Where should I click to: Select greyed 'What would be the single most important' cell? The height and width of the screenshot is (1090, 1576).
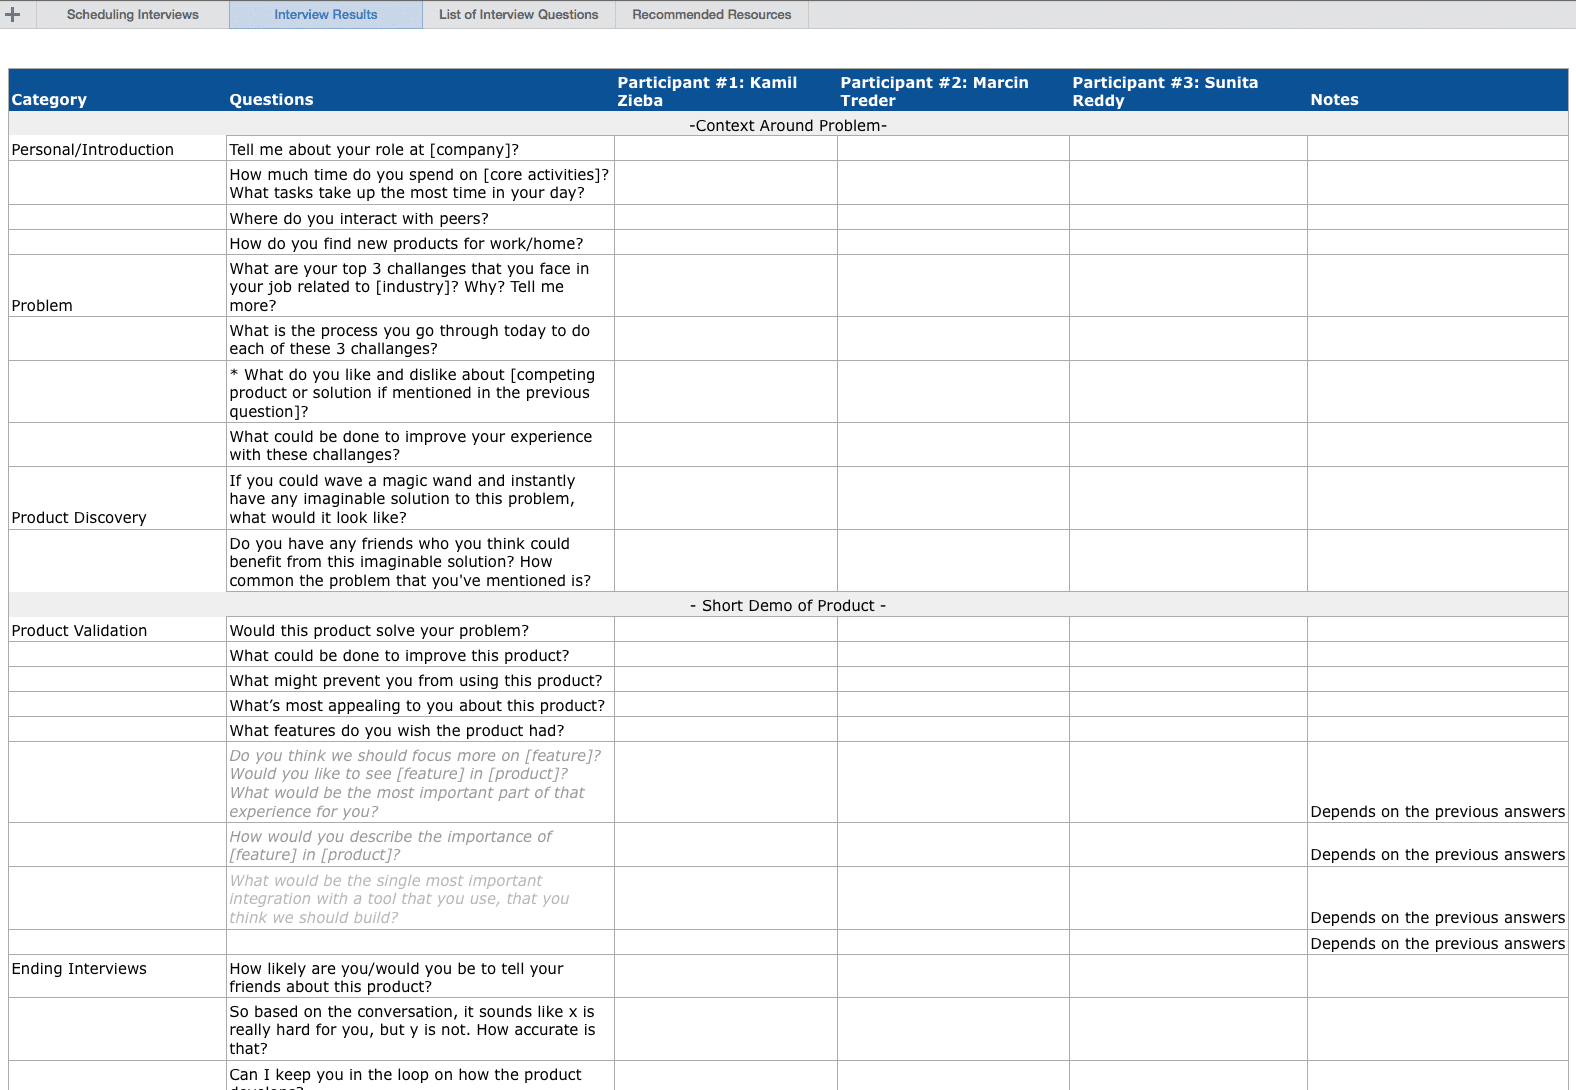point(421,898)
